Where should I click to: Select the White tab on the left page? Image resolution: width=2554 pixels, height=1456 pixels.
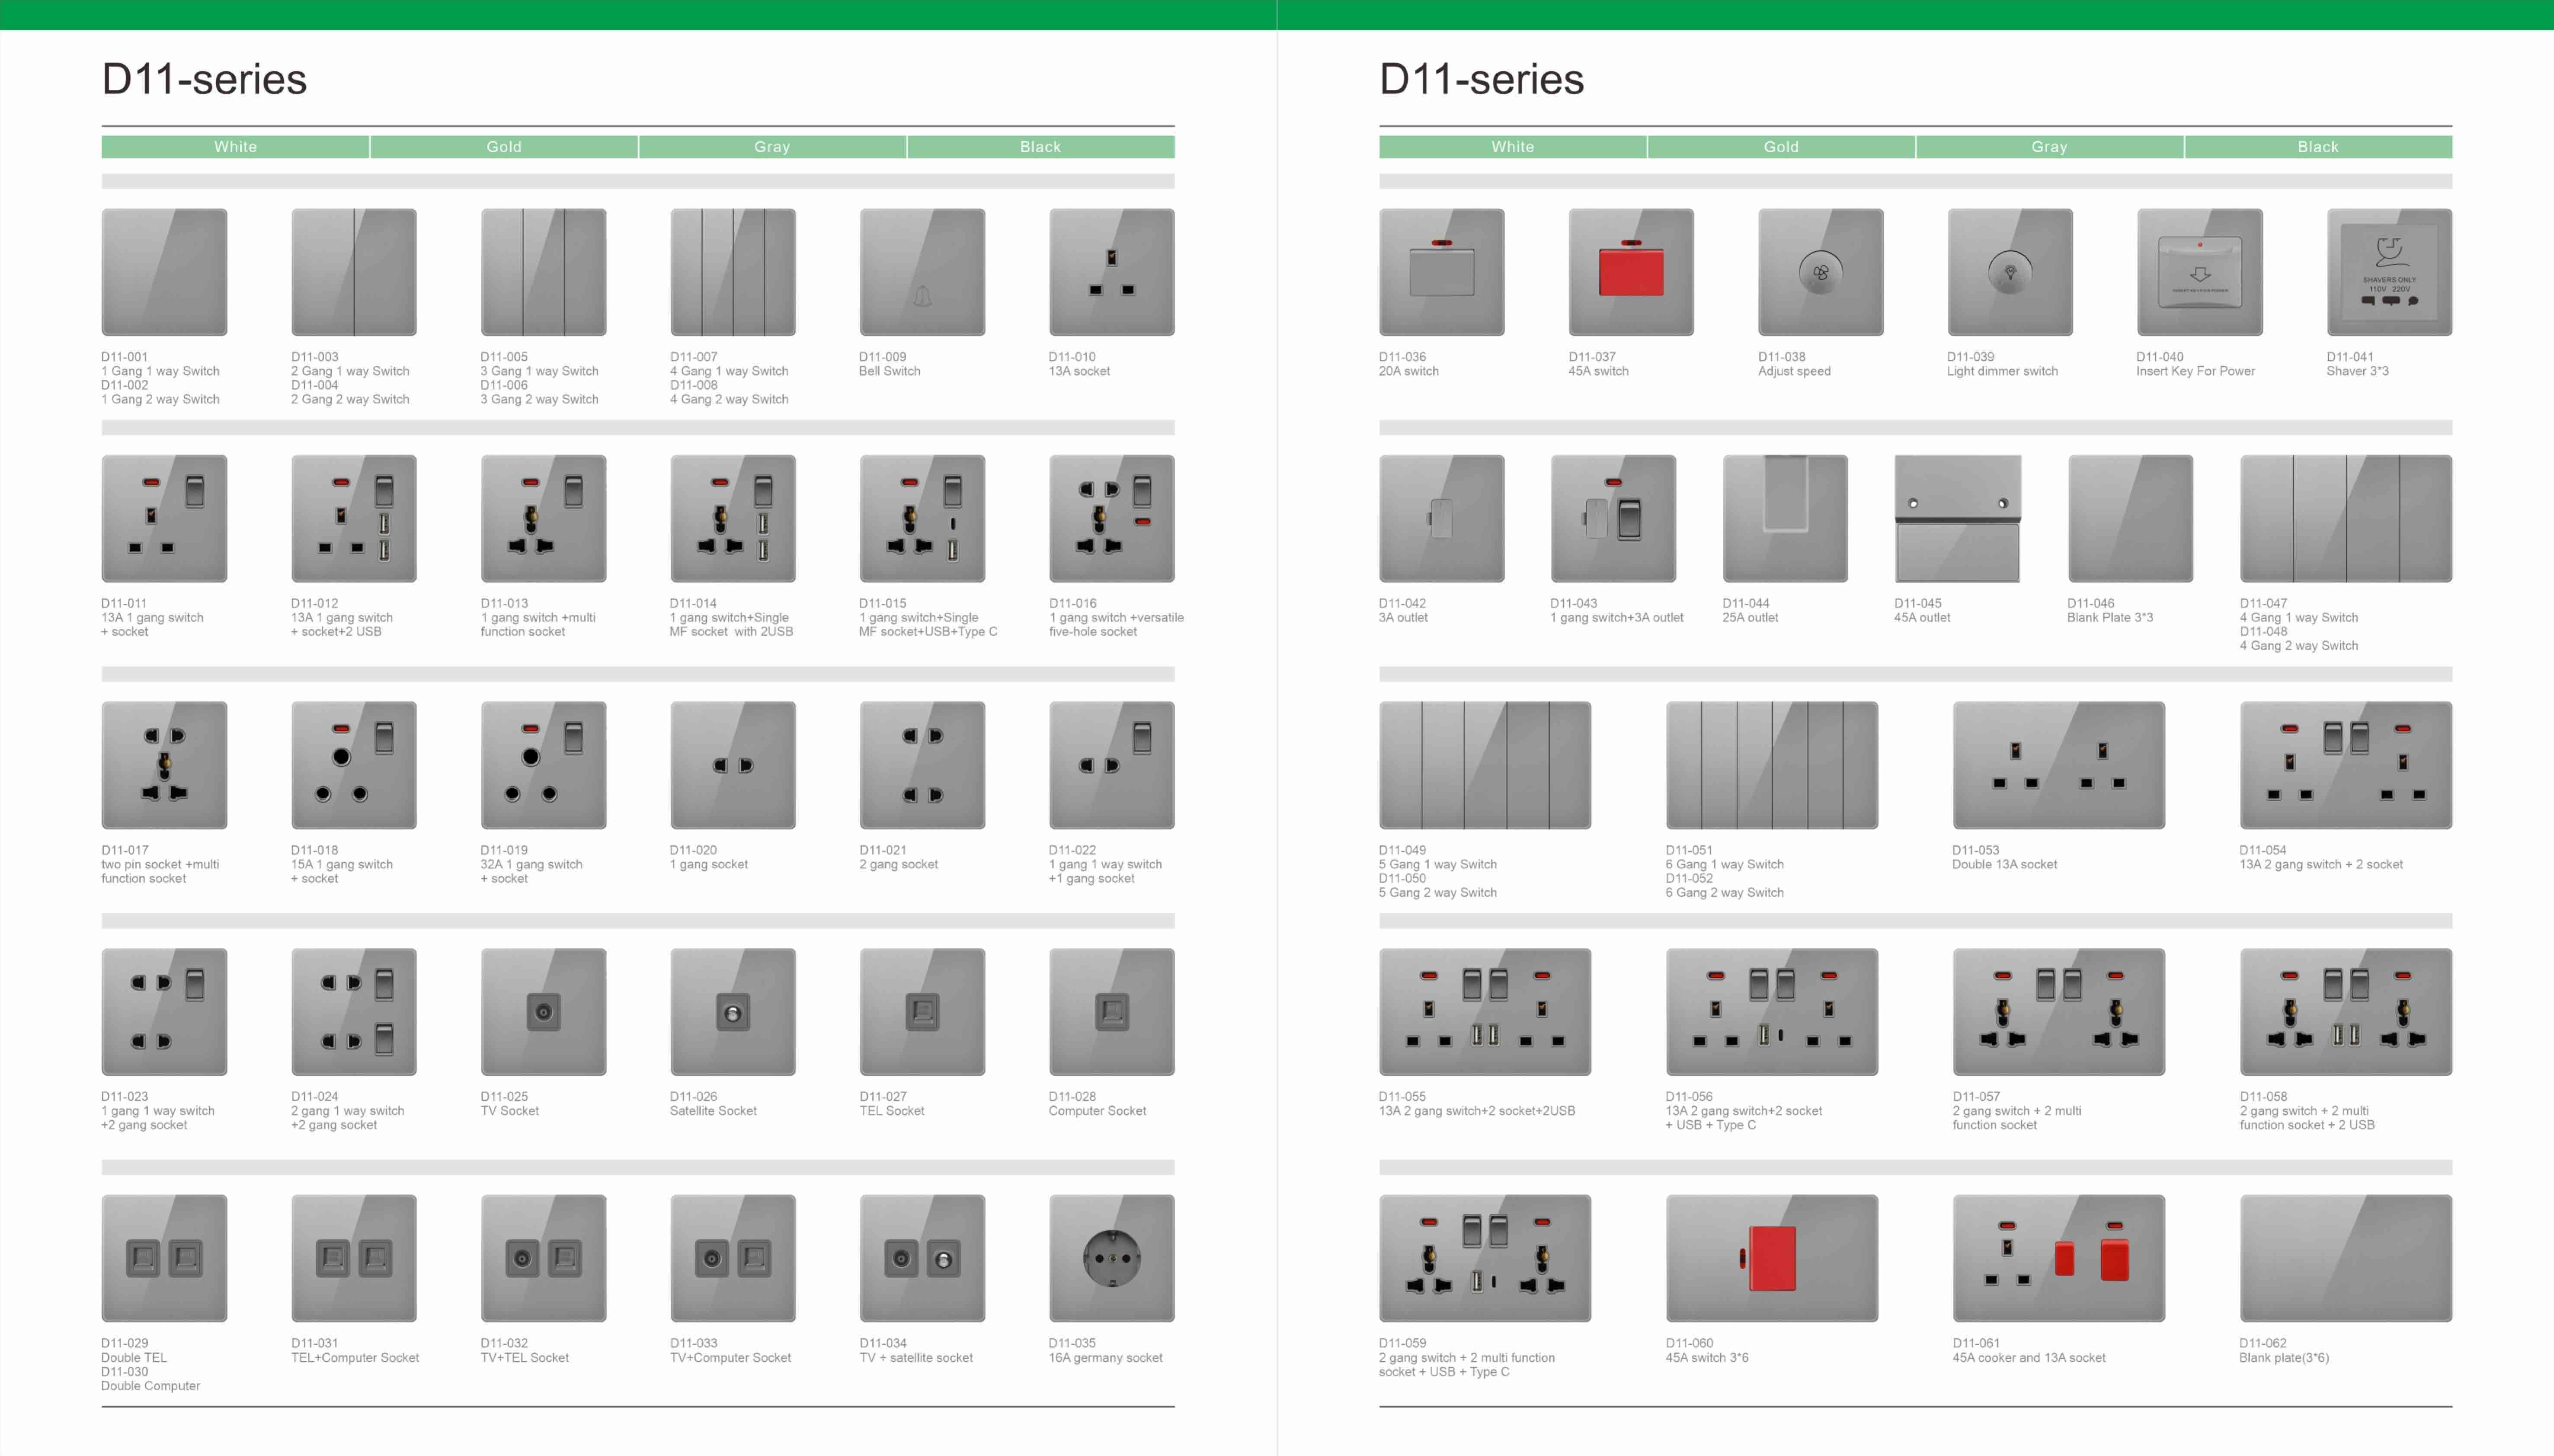[235, 147]
